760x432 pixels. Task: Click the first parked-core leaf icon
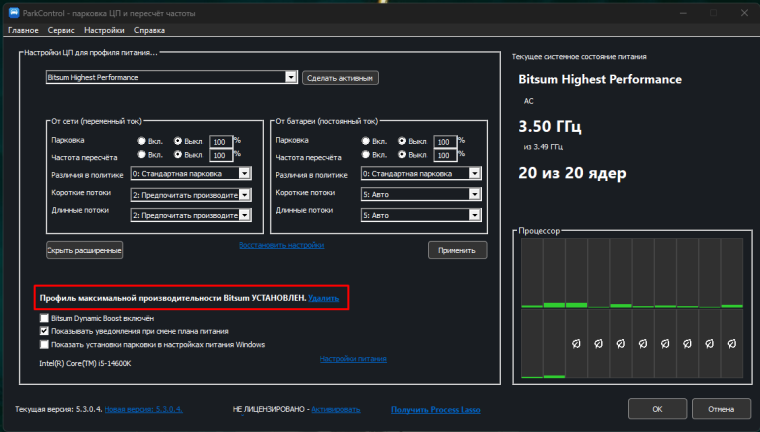click(576, 344)
